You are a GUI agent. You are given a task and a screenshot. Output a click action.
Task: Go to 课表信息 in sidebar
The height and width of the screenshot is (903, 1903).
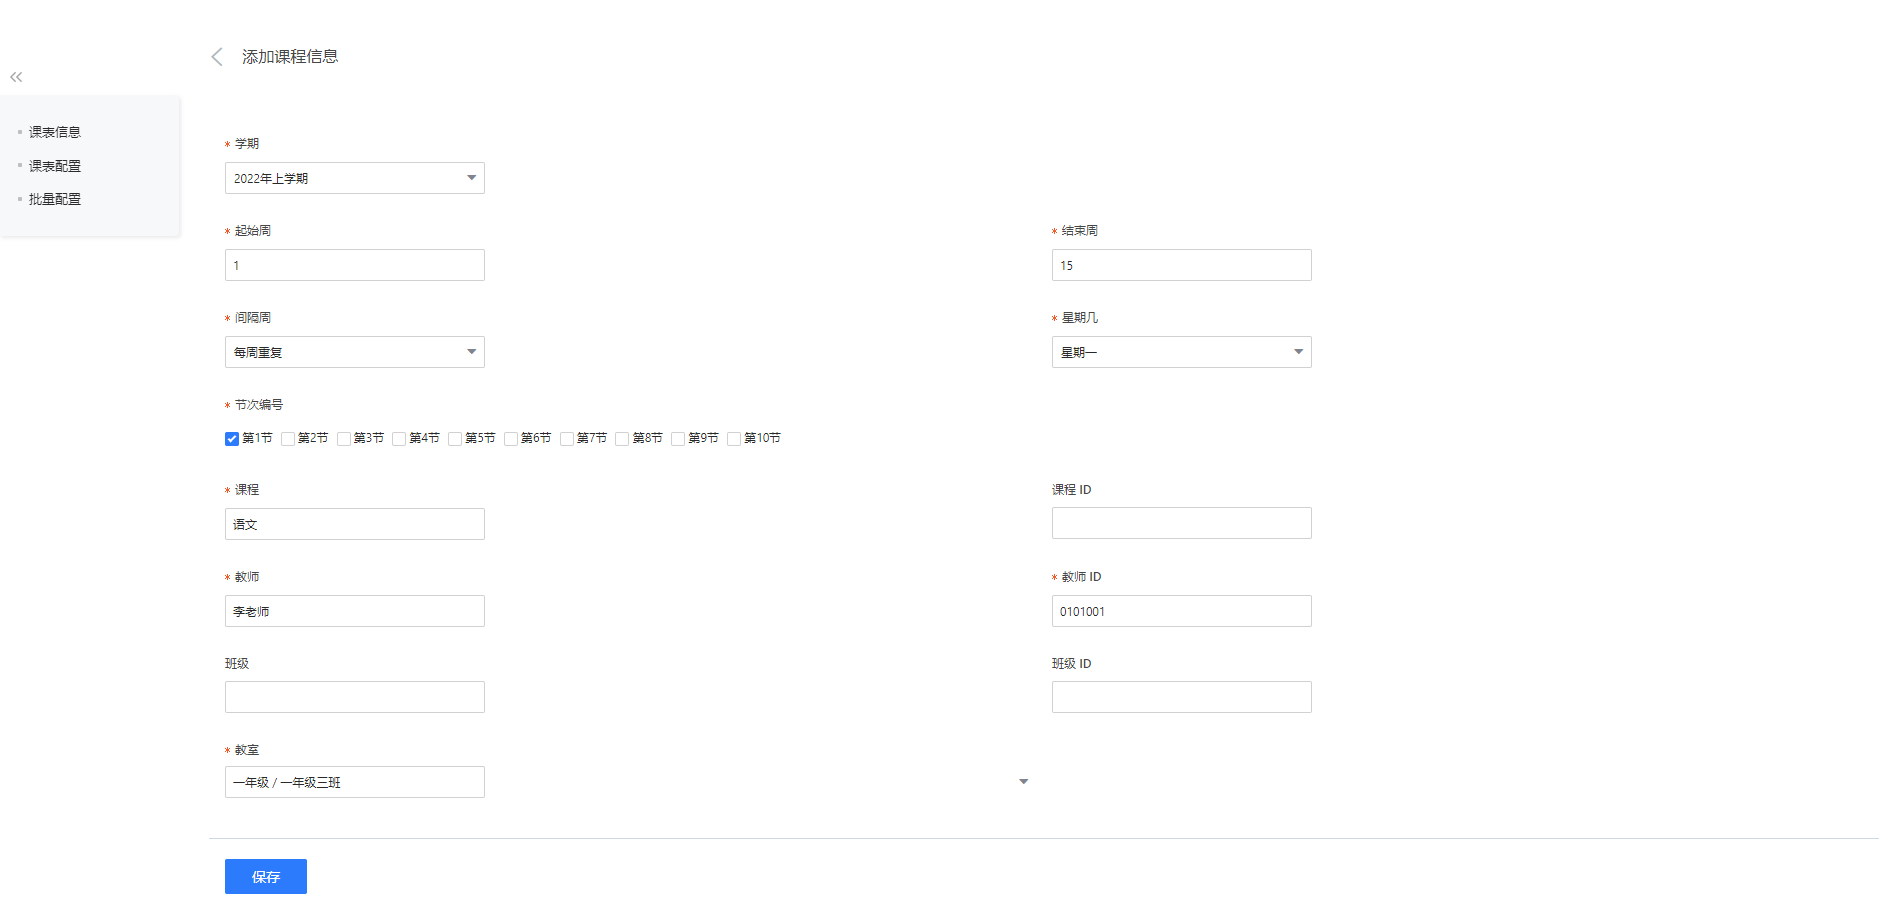(x=55, y=132)
